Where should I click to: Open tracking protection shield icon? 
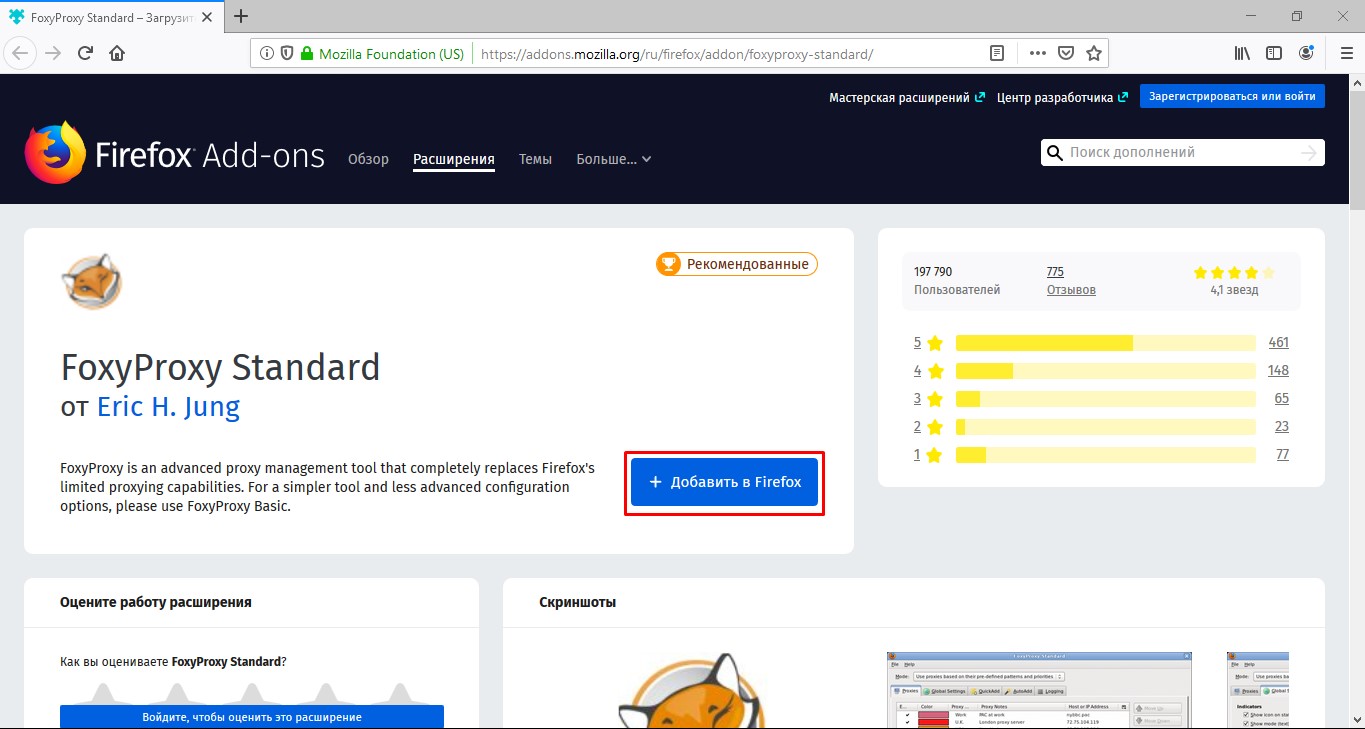286,54
